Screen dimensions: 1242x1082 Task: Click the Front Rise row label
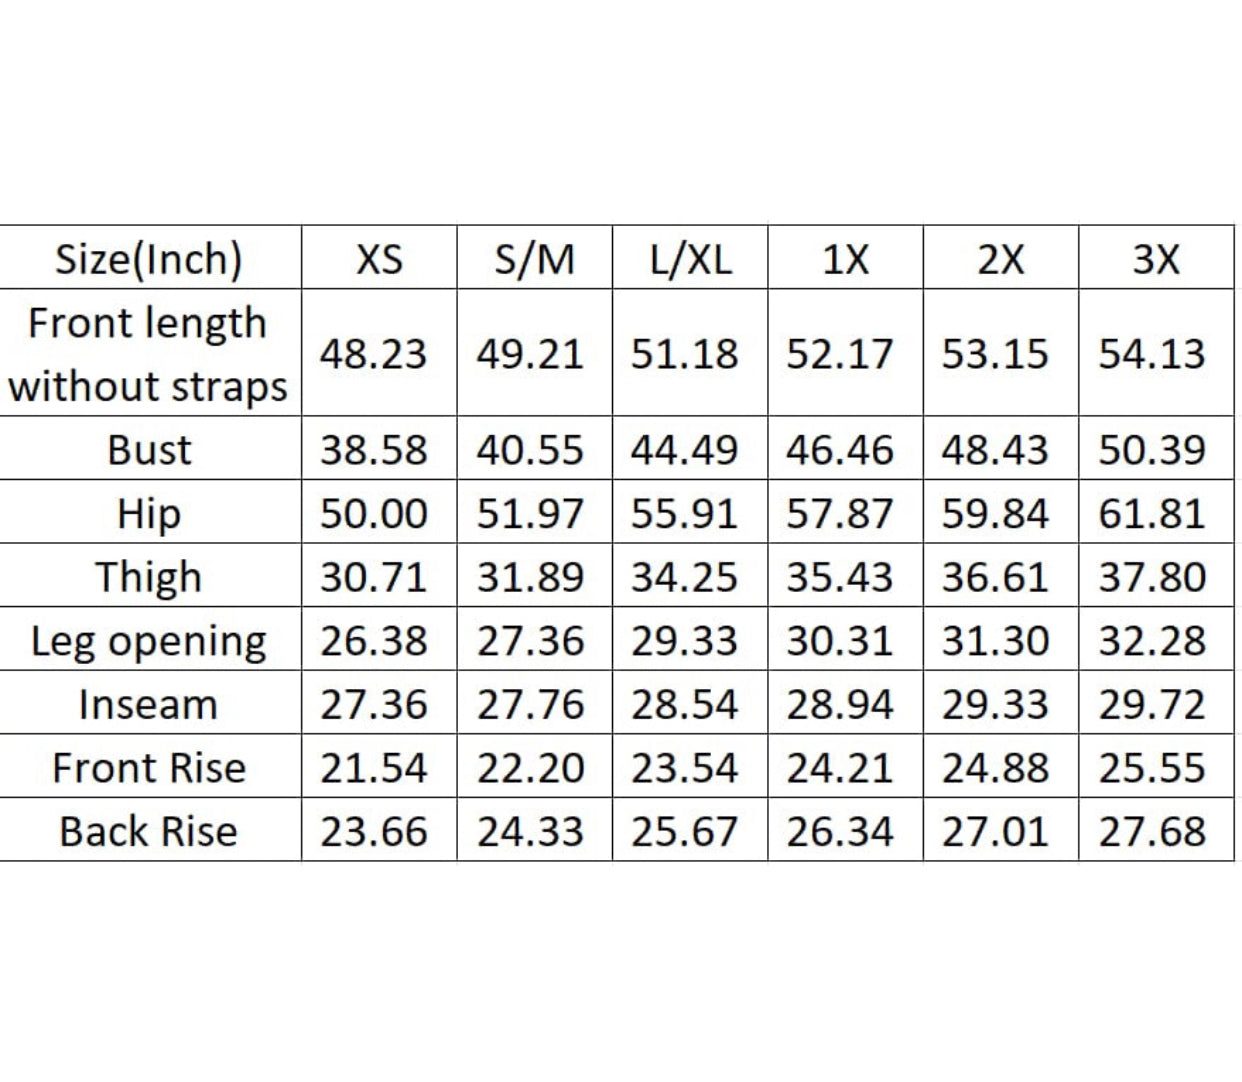(x=149, y=768)
